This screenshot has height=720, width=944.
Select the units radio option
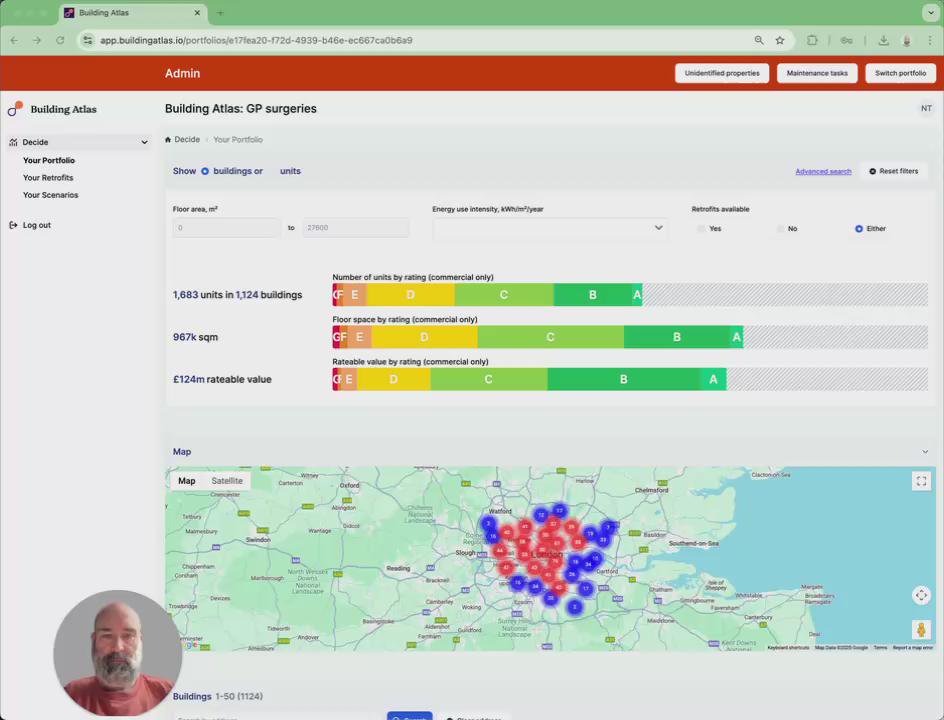coord(272,171)
